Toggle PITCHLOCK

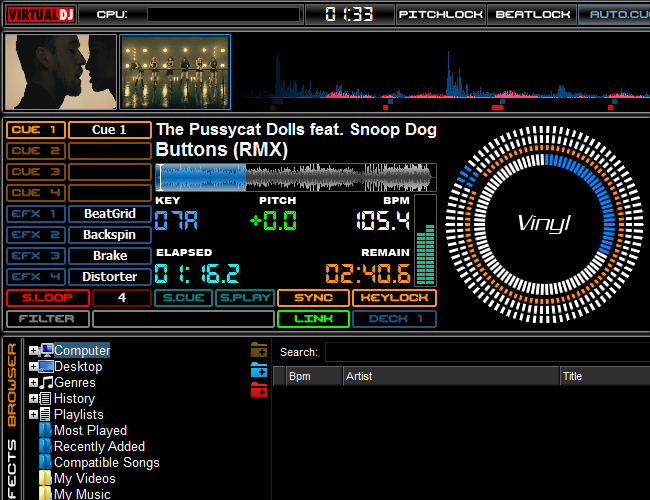(x=441, y=15)
